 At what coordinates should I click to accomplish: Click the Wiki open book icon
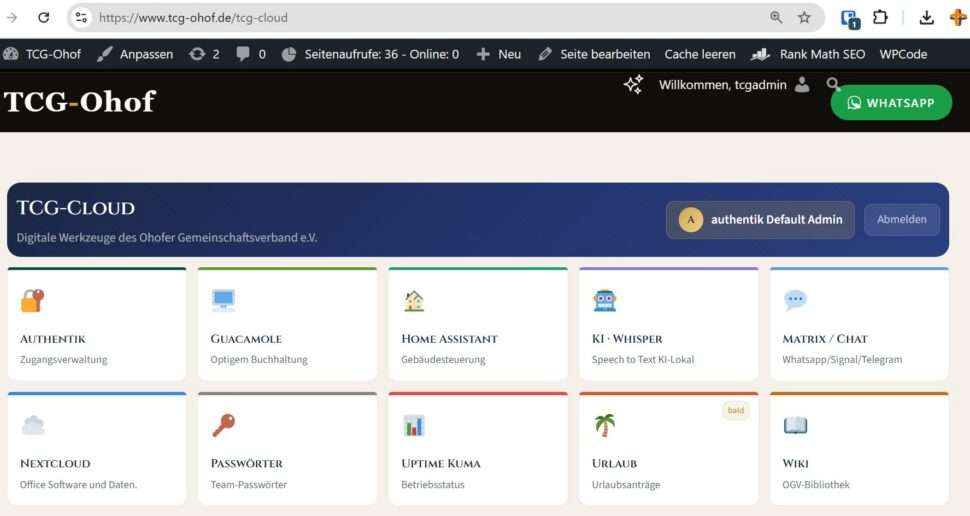click(796, 426)
